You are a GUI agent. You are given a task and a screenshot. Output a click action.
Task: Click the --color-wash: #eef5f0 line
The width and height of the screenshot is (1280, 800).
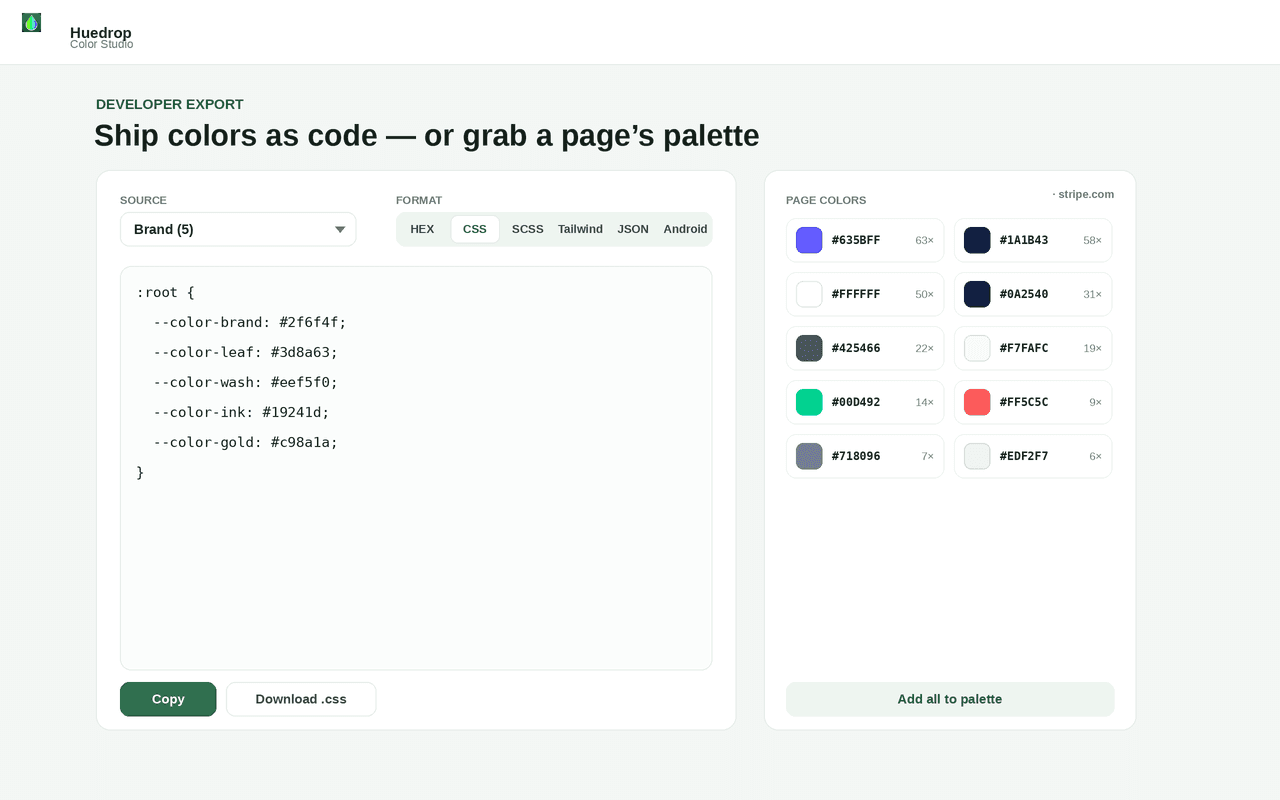pos(246,382)
